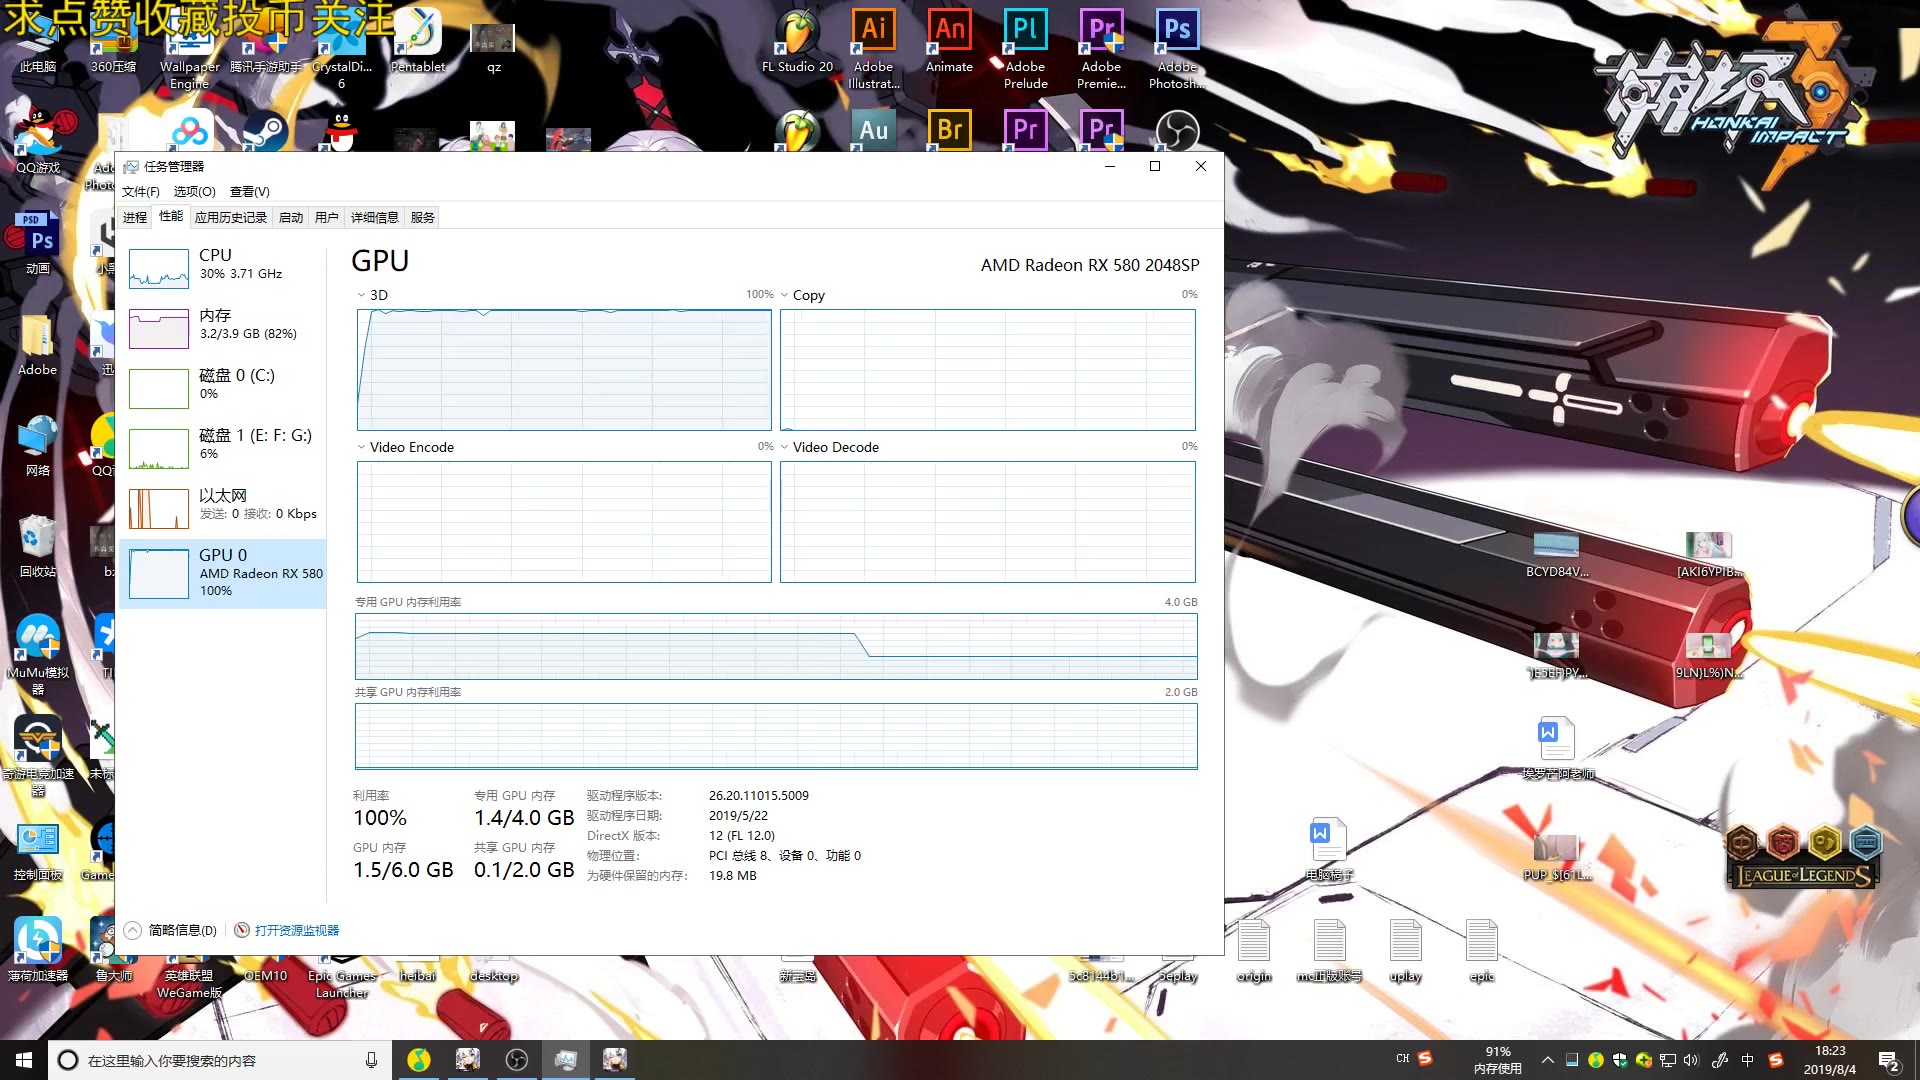Click the Windows Start button
1920x1080 pixels.
pyautogui.click(x=24, y=1060)
